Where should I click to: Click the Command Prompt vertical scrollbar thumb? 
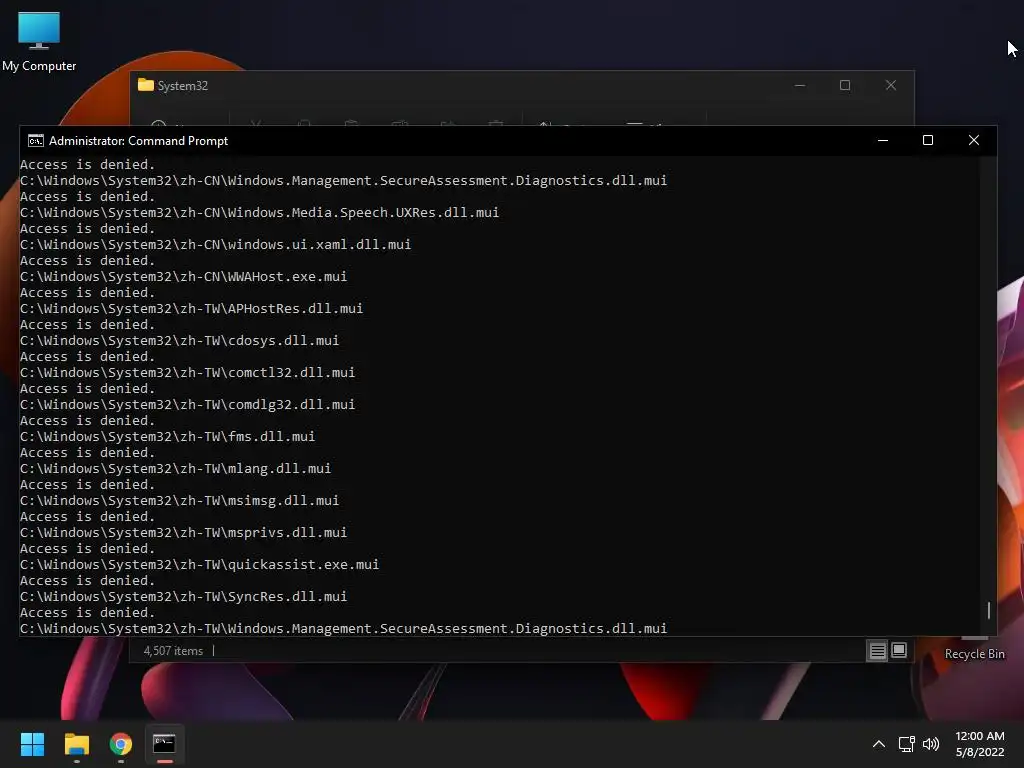(x=989, y=610)
